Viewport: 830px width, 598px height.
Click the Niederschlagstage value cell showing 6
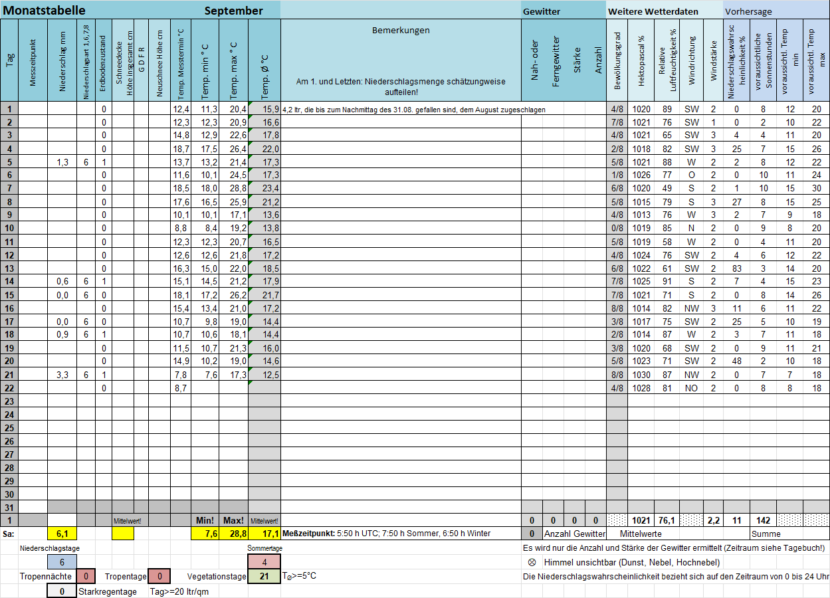tap(62, 563)
